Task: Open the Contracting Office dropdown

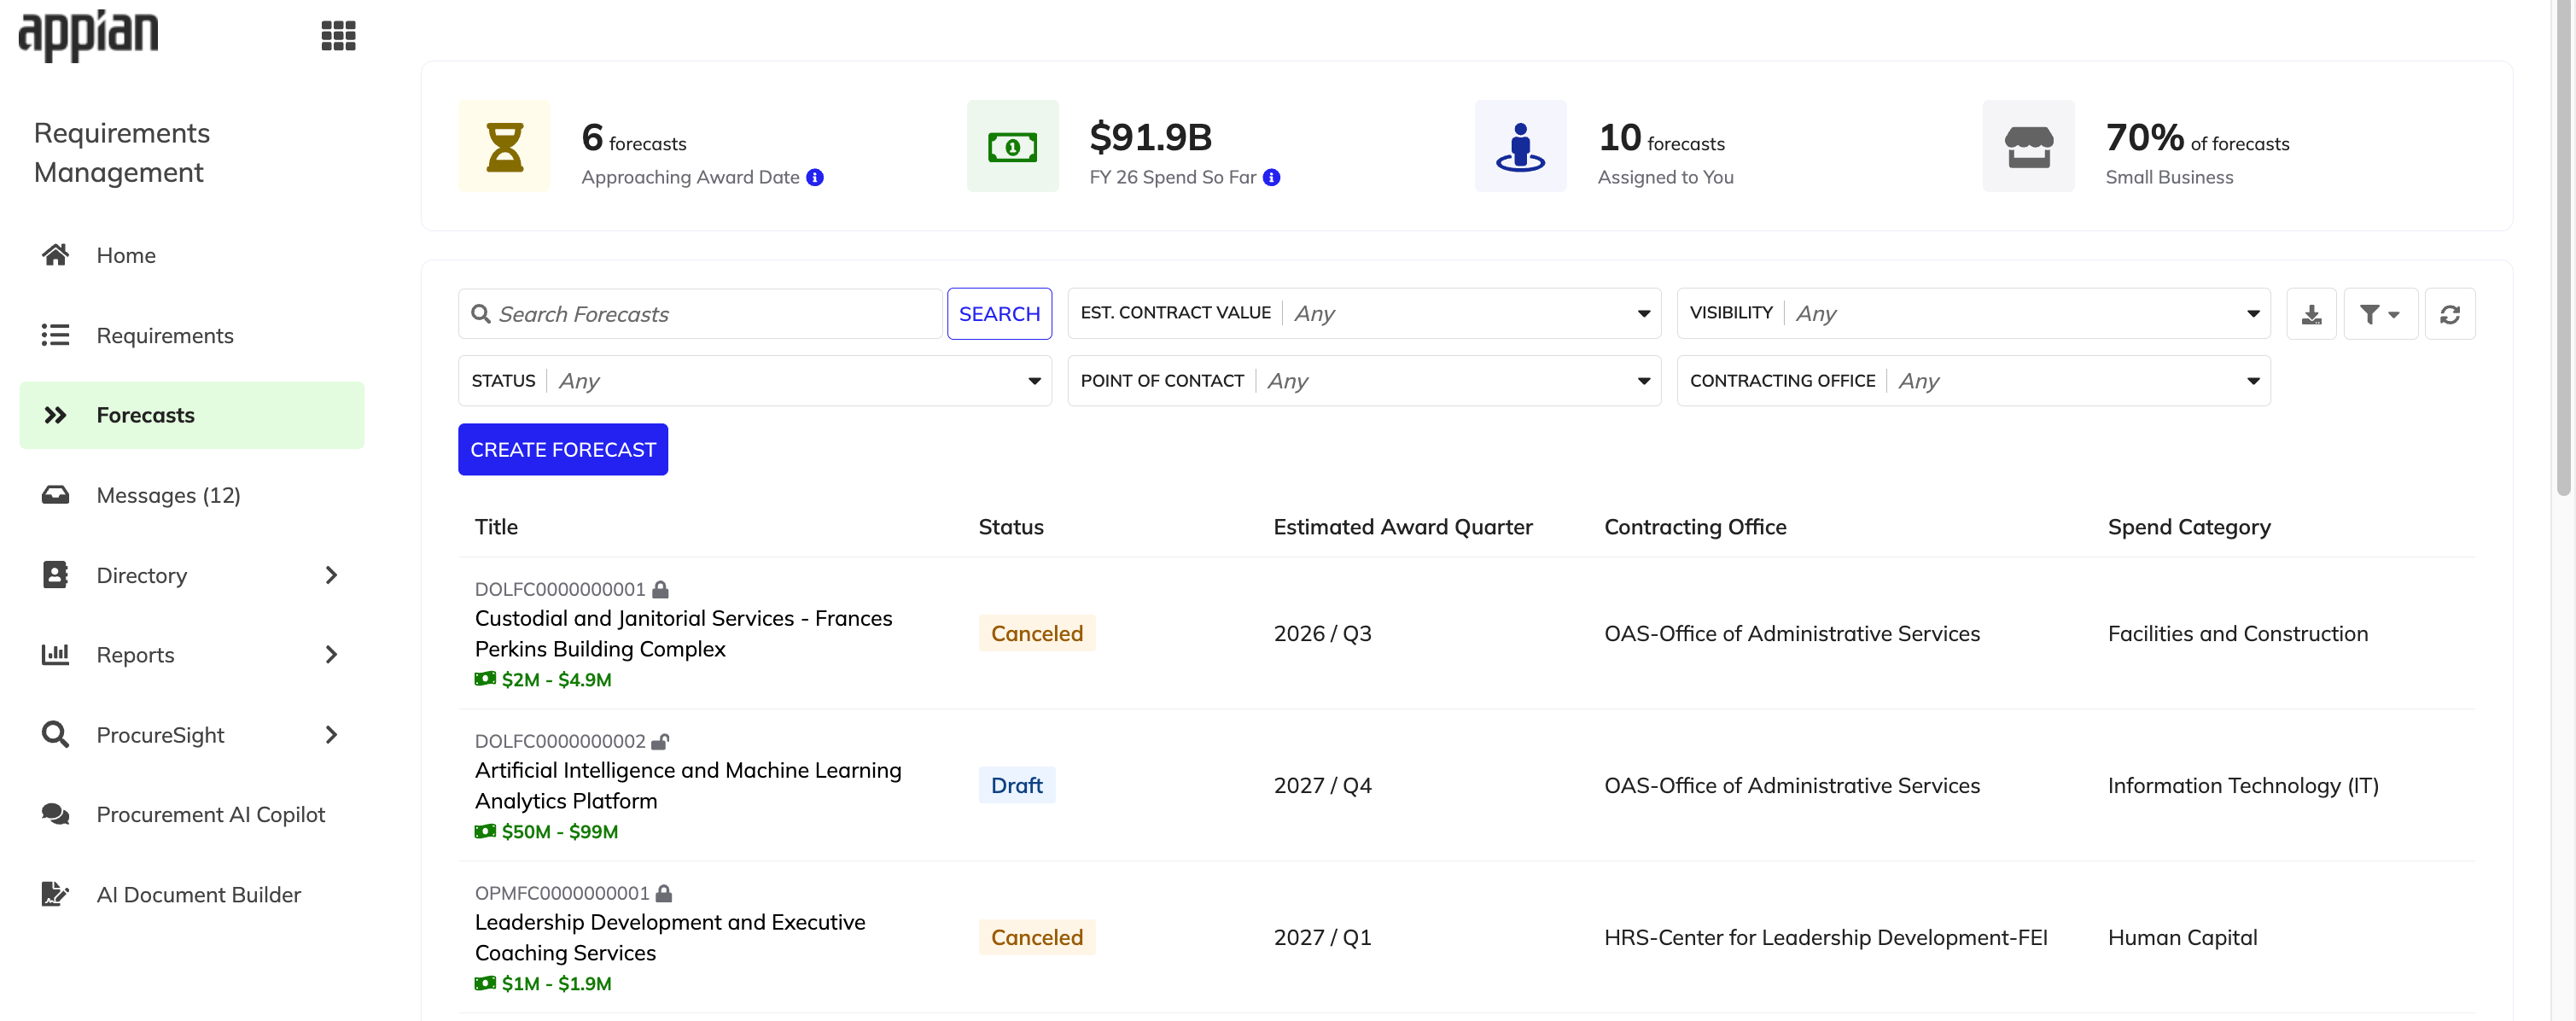Action: coord(1973,381)
